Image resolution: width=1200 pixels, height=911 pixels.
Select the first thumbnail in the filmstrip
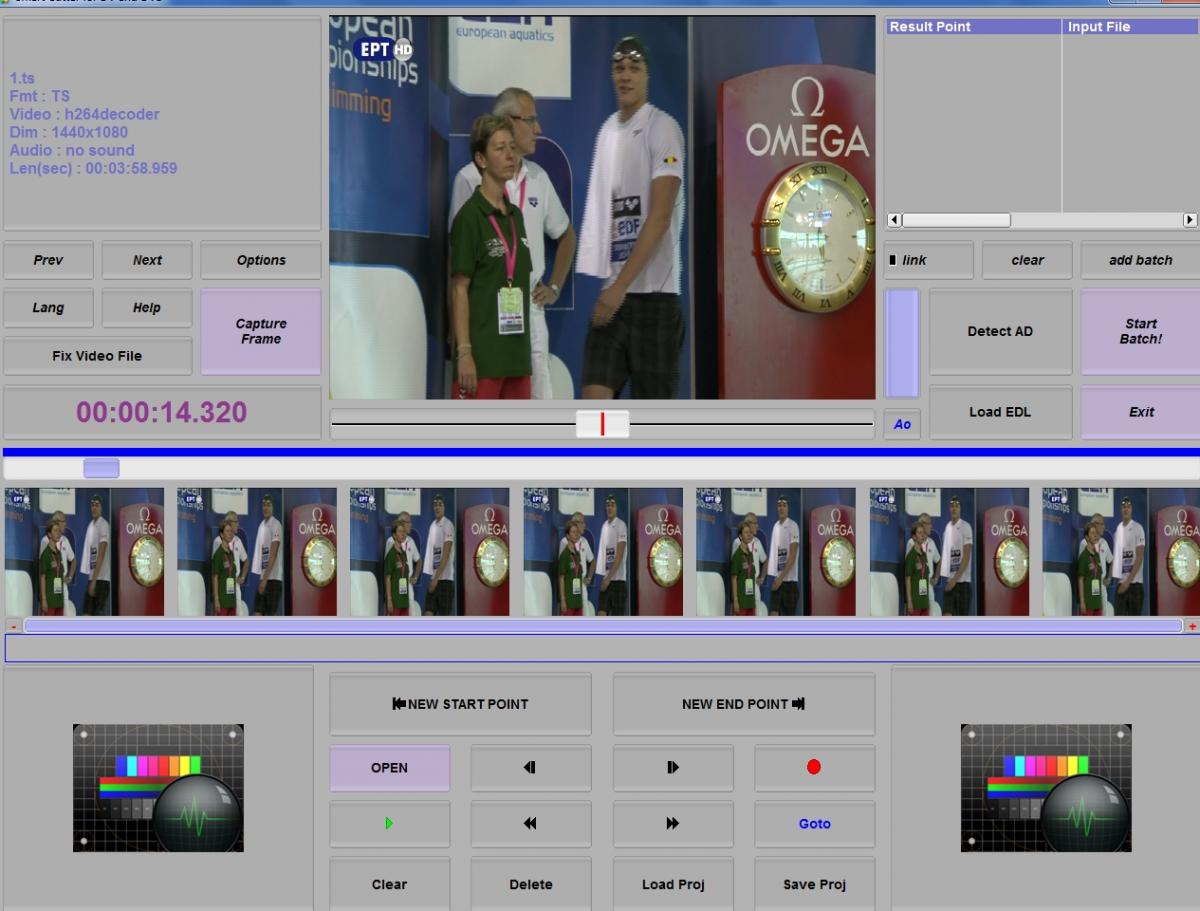pos(84,551)
